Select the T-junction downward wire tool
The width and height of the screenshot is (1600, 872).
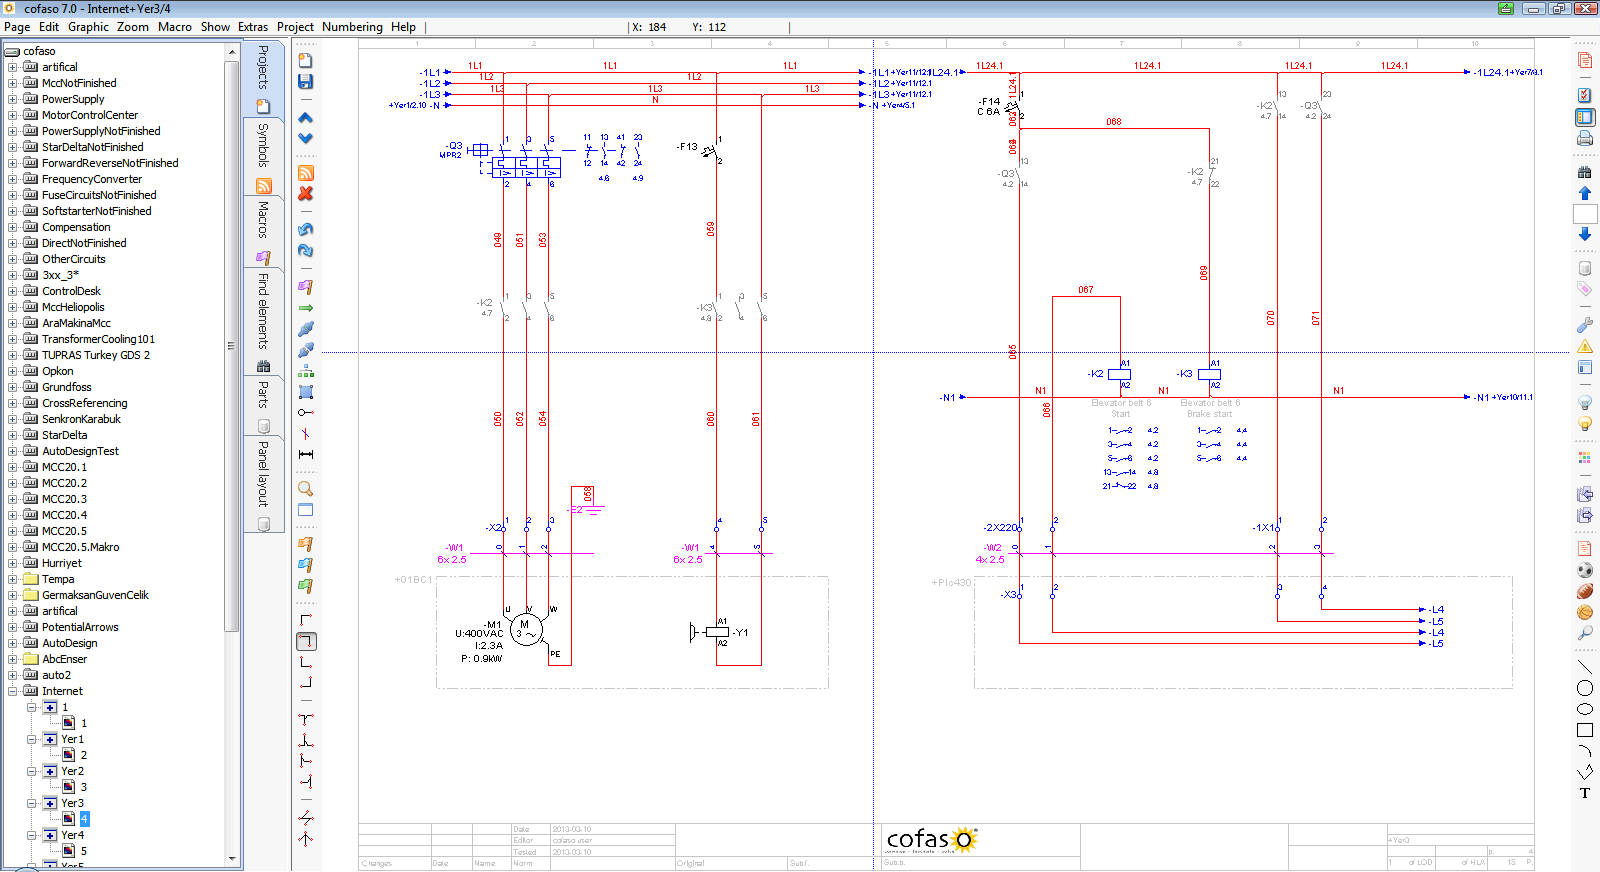(x=306, y=719)
